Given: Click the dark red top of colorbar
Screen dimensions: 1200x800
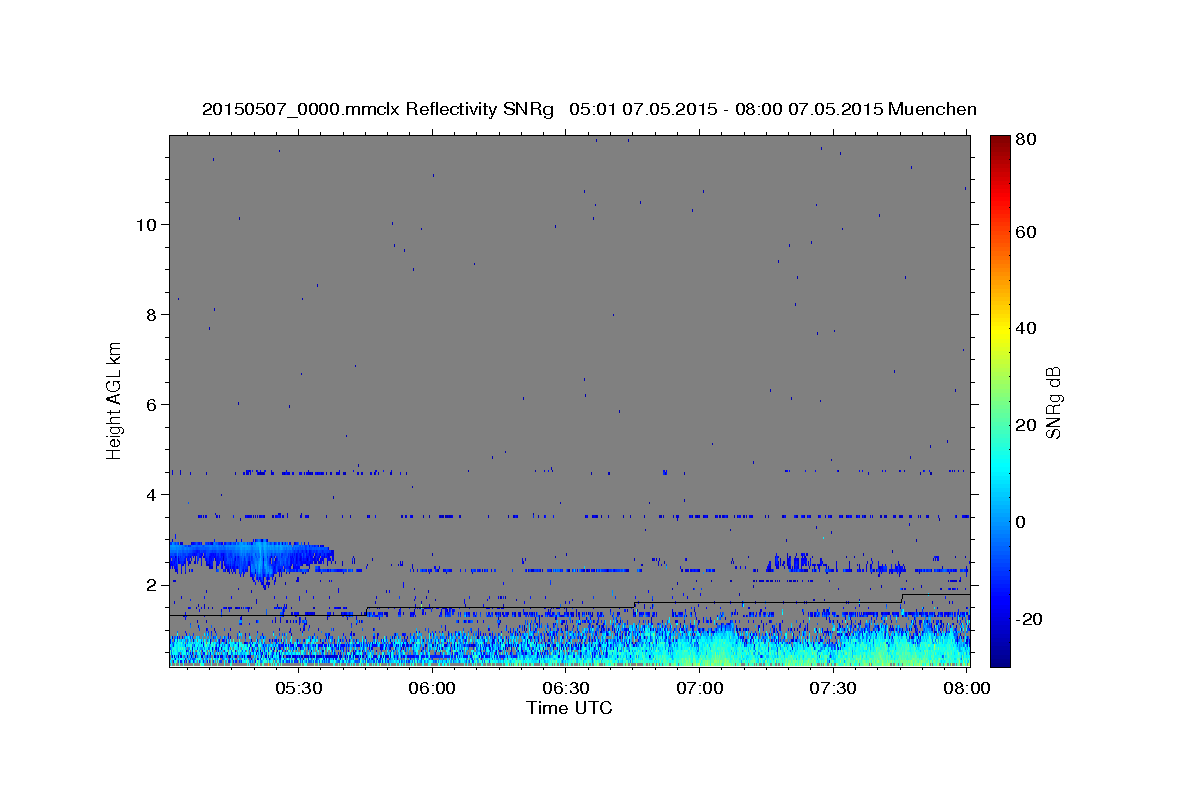Looking at the screenshot, I should point(999,145).
